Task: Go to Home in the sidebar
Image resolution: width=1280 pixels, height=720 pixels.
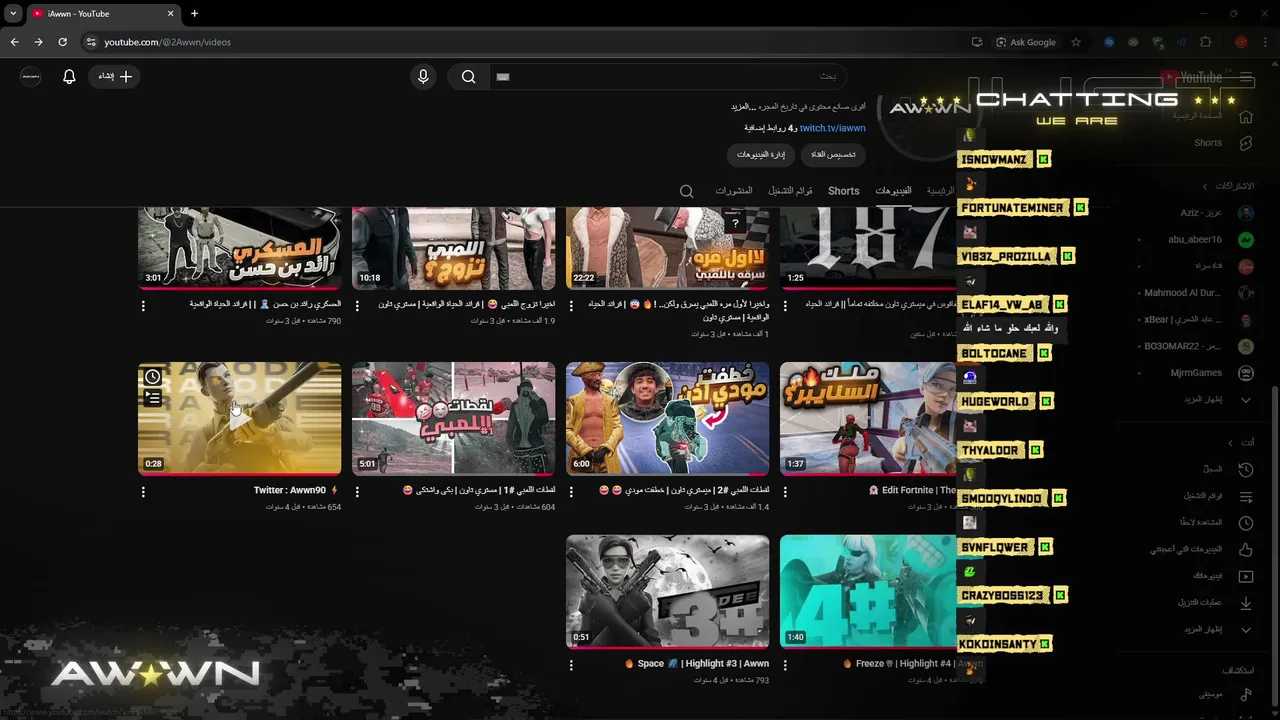Action: tap(1212, 116)
